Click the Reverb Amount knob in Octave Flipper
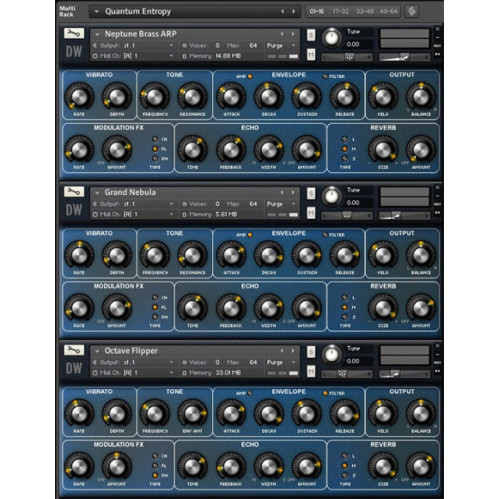Screen dimensions: 500x499 [421, 466]
